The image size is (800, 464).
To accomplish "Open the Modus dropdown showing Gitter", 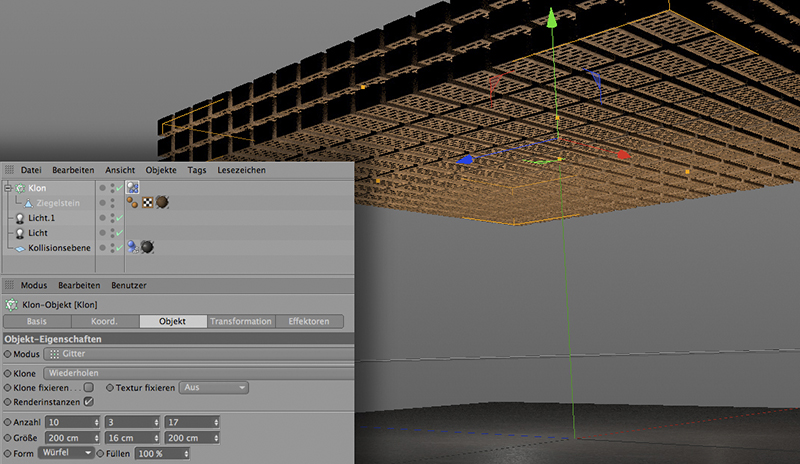I will pos(200,354).
